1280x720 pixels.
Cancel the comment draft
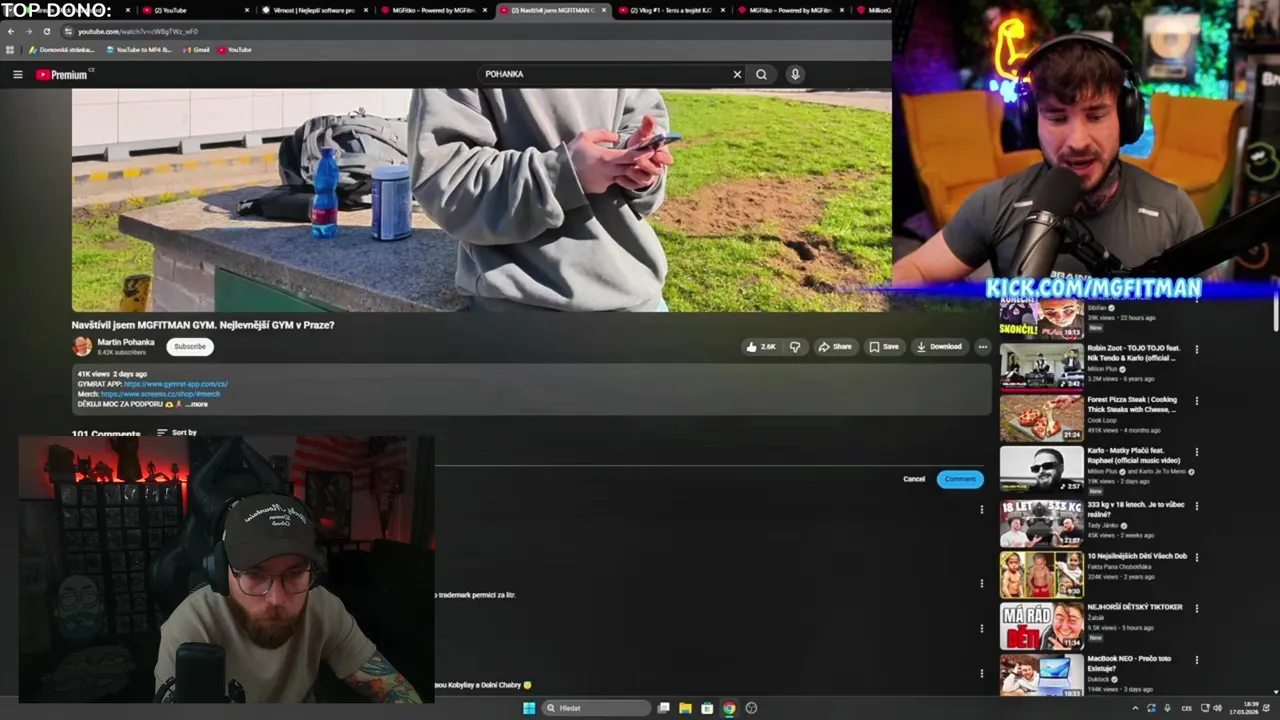(x=914, y=479)
